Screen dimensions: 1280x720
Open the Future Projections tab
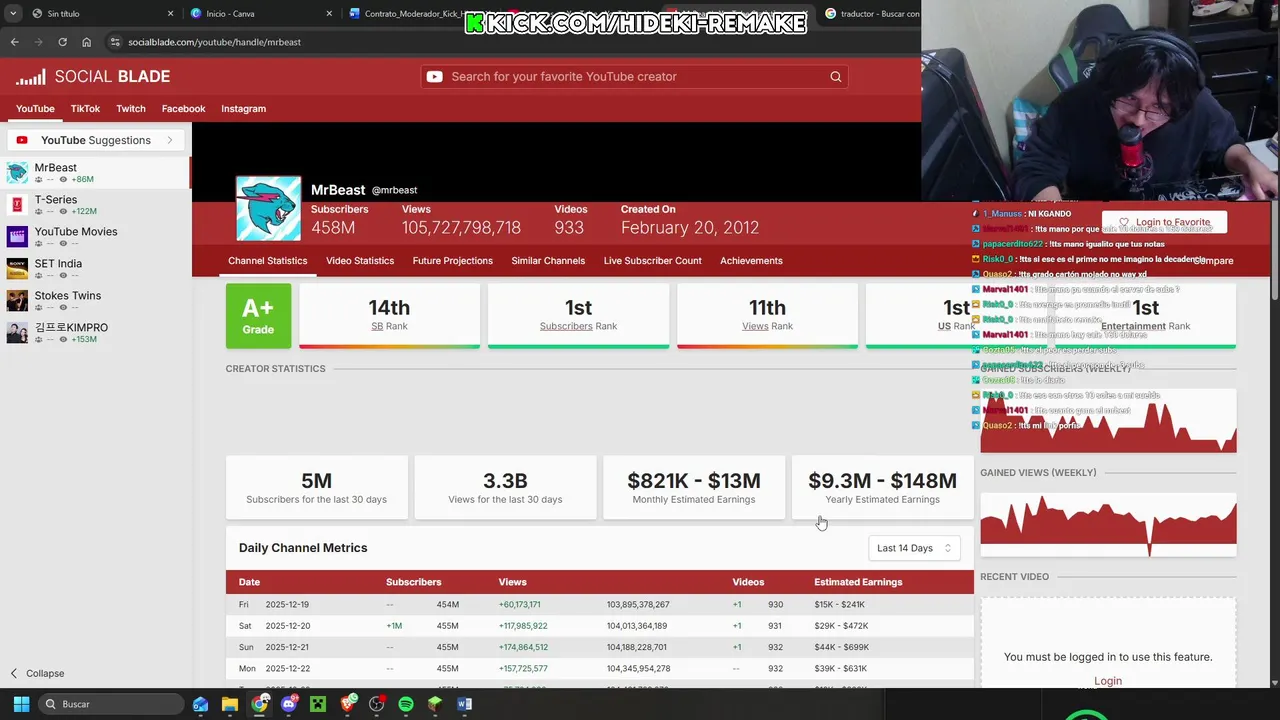tap(453, 261)
